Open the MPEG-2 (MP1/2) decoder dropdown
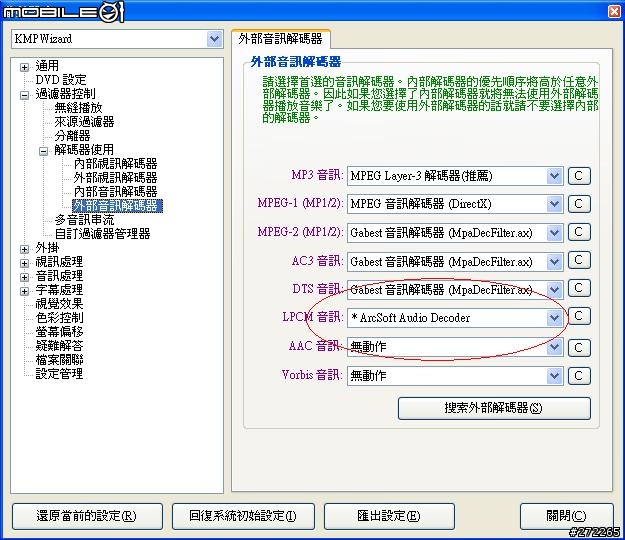Image resolution: width=625 pixels, height=540 pixels. click(x=554, y=233)
